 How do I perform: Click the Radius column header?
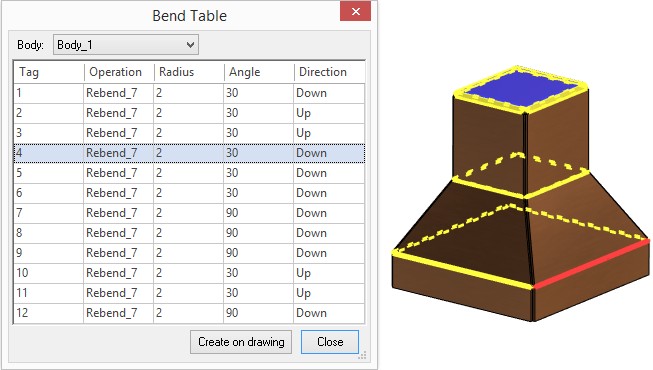click(x=189, y=72)
